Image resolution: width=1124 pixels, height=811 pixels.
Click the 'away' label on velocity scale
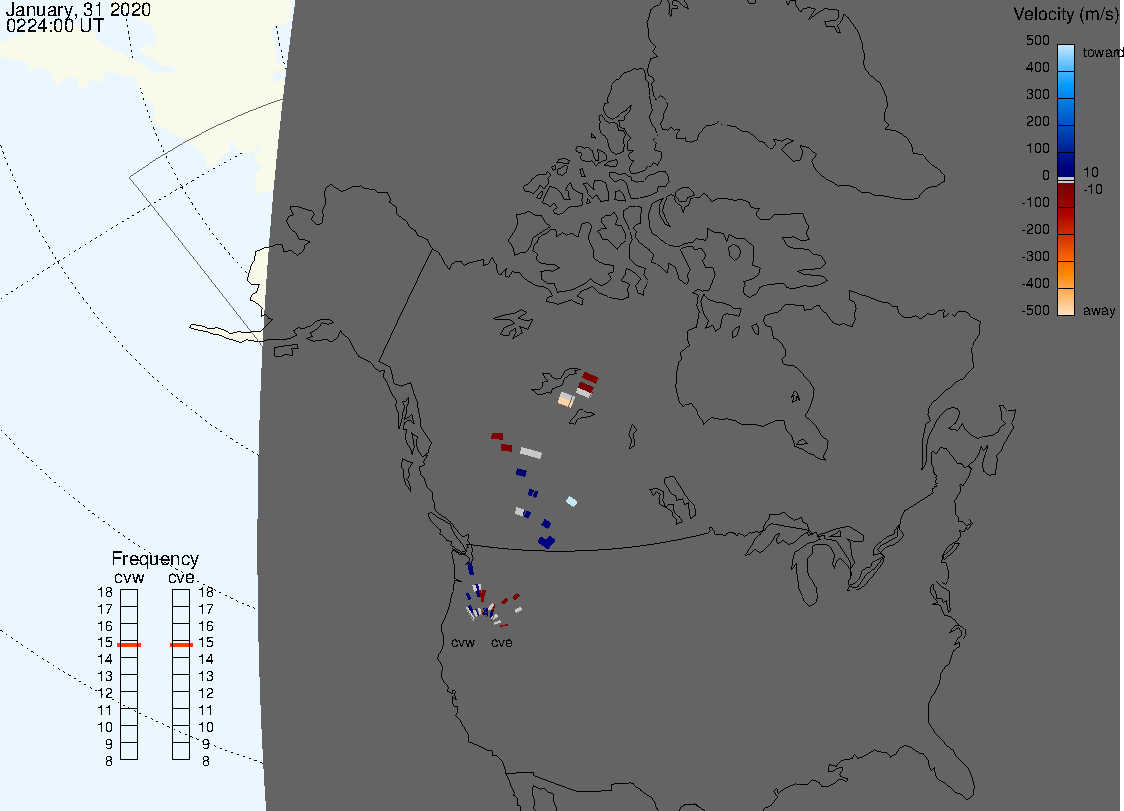pyautogui.click(x=1099, y=310)
